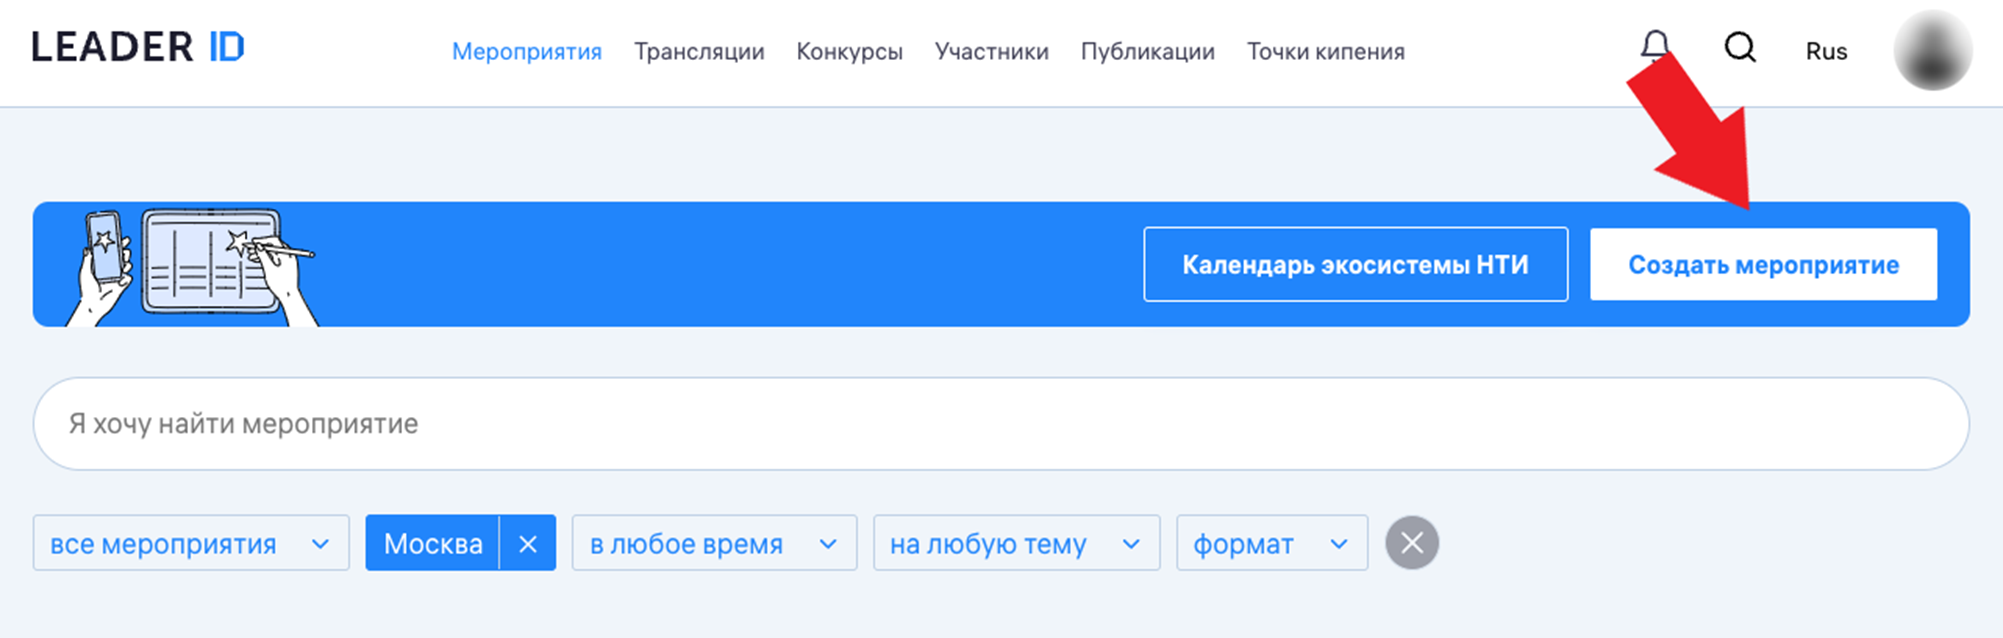Open the 'в любое время' dropdown
Viewport: 2003px width, 638px height.
pos(713,544)
